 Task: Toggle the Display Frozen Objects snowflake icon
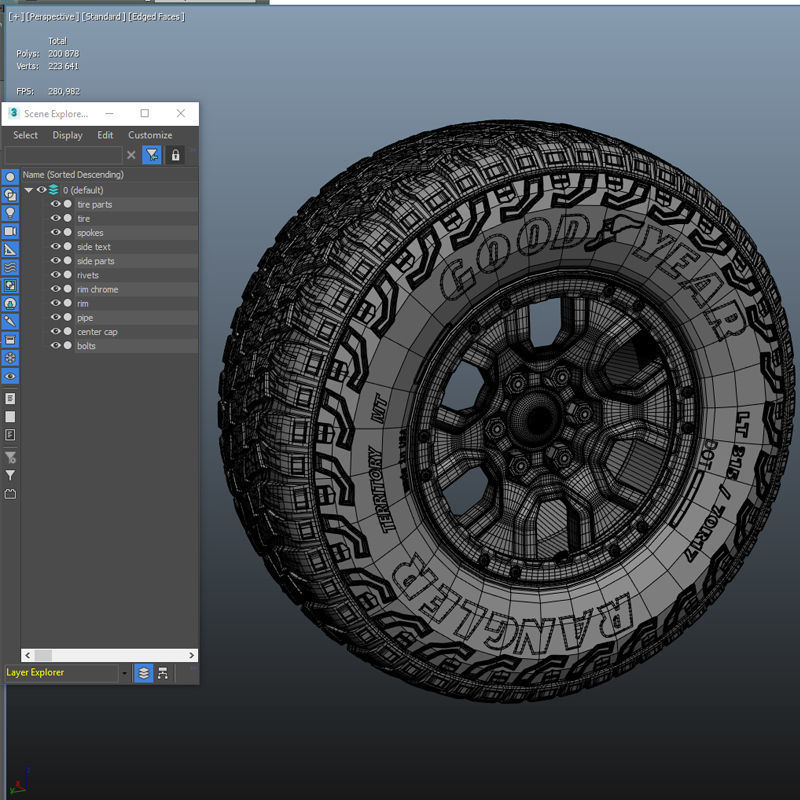pos(10,358)
